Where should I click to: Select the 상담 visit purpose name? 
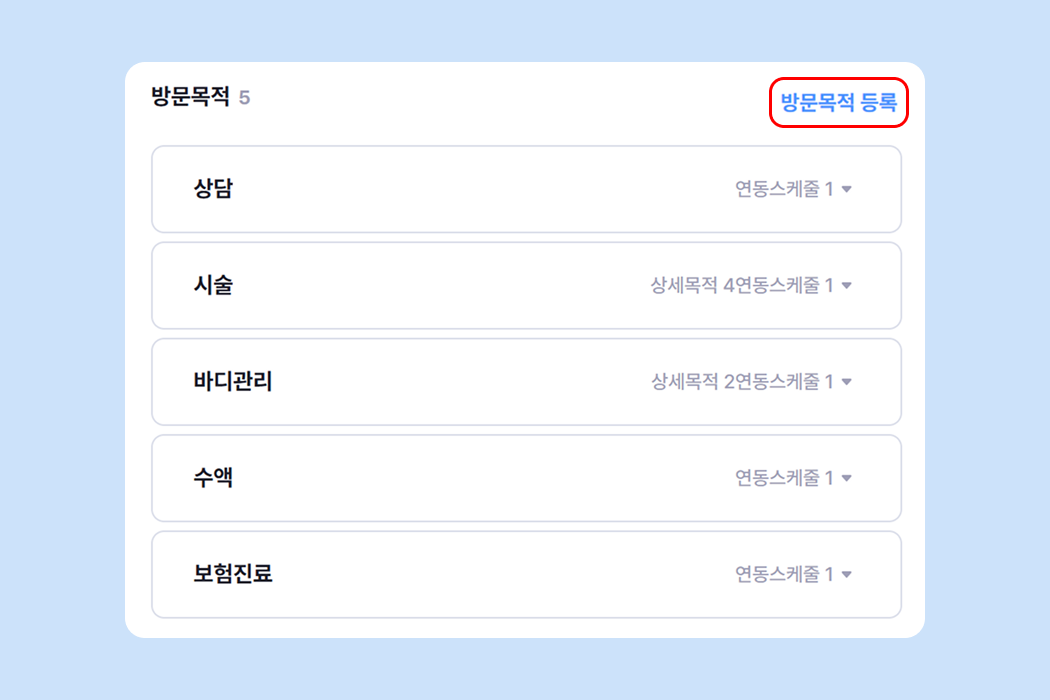tap(213, 189)
